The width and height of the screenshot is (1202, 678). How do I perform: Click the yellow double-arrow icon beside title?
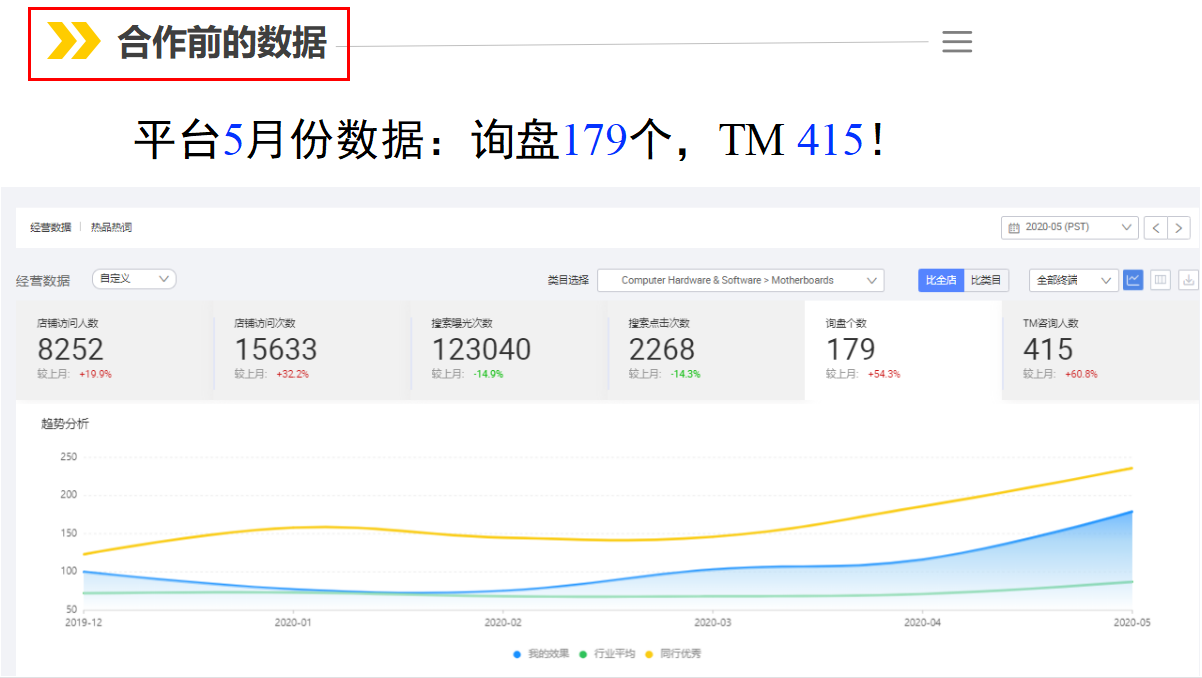pos(74,42)
